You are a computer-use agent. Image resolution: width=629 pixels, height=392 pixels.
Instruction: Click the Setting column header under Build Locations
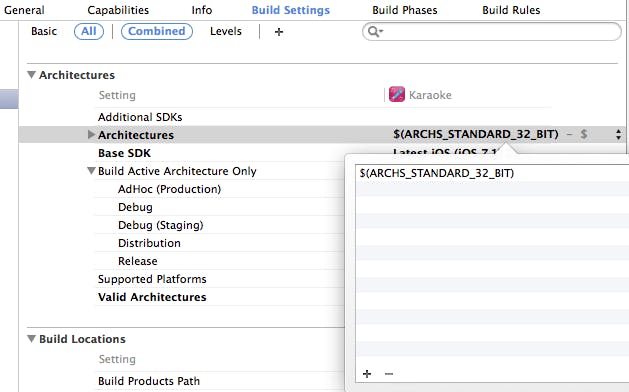pyautogui.click(x=117, y=359)
